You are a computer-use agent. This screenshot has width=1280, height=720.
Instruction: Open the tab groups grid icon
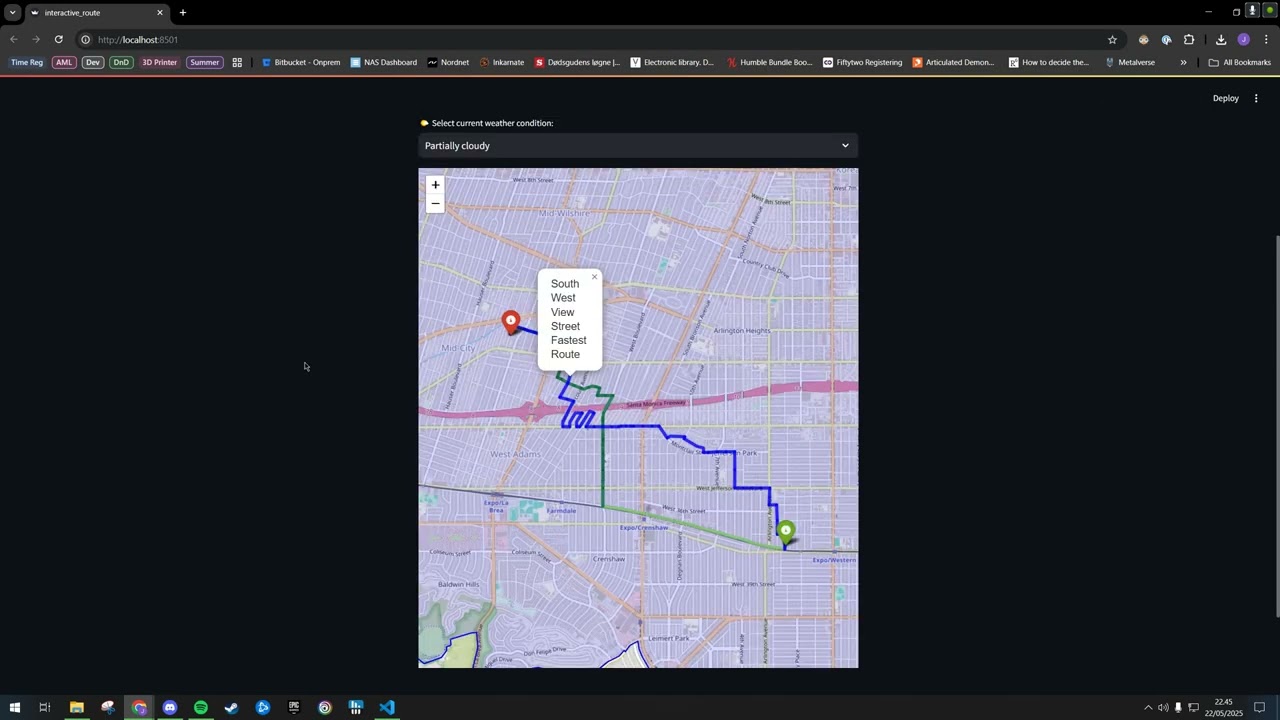click(237, 62)
